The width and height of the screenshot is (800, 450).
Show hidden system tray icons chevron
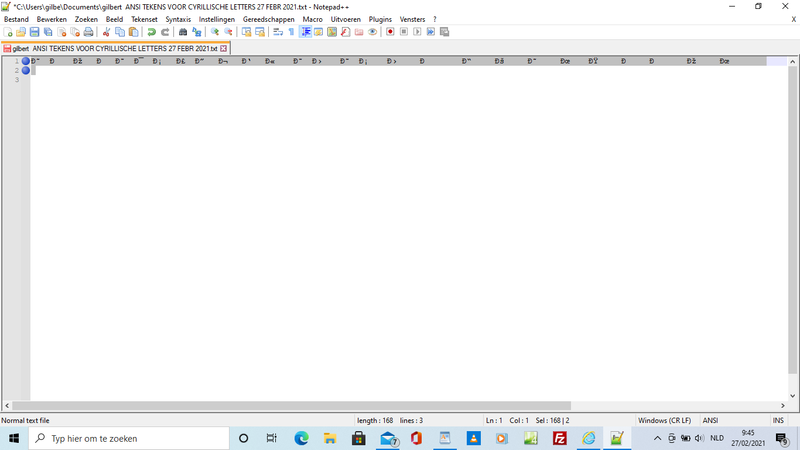657,438
